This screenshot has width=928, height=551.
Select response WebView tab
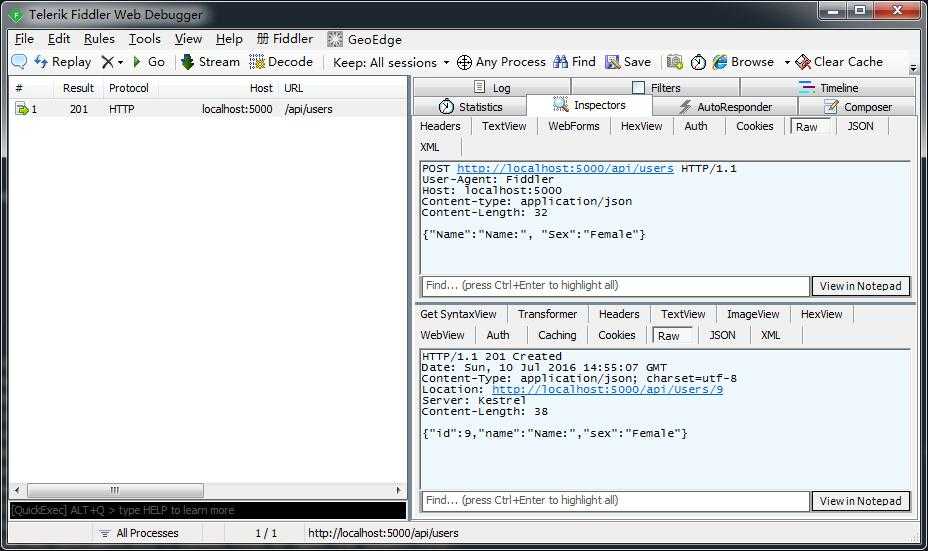click(442, 335)
